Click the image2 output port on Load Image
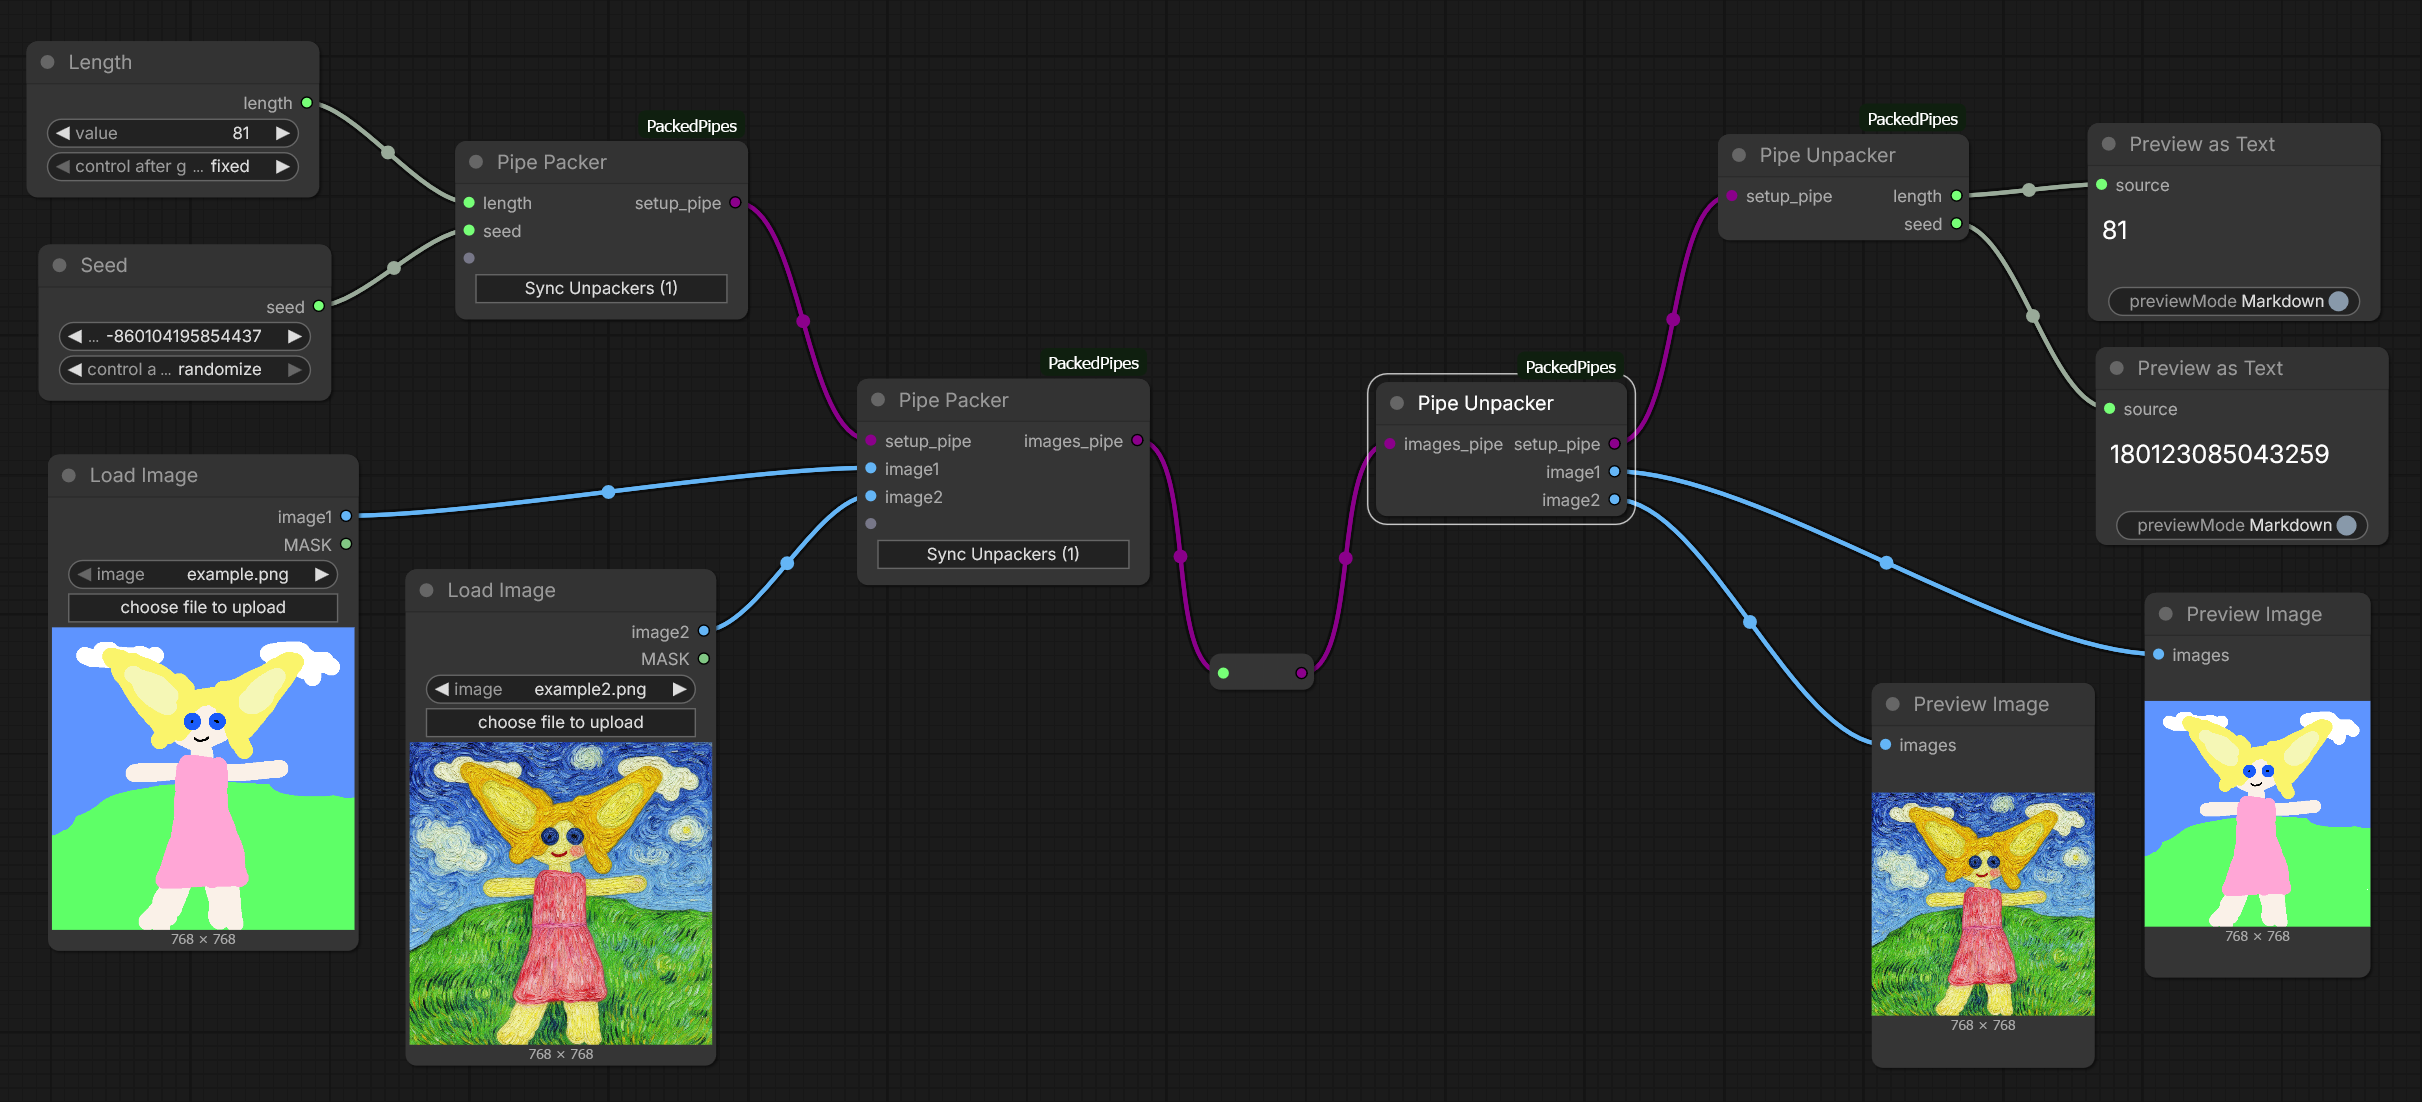 [x=704, y=631]
